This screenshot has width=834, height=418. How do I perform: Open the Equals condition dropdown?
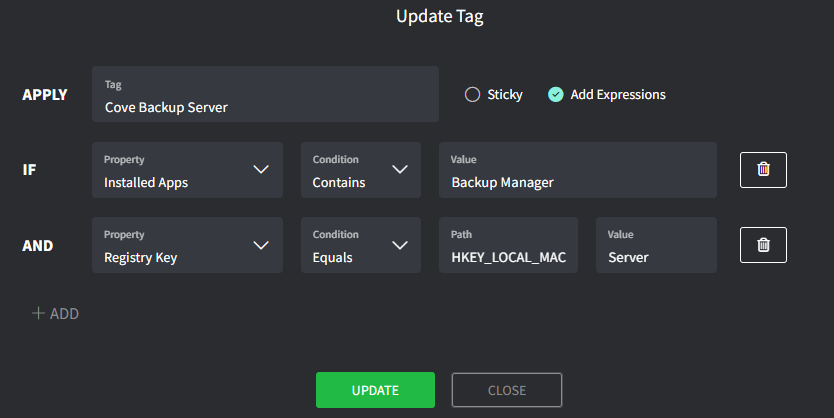coord(361,245)
